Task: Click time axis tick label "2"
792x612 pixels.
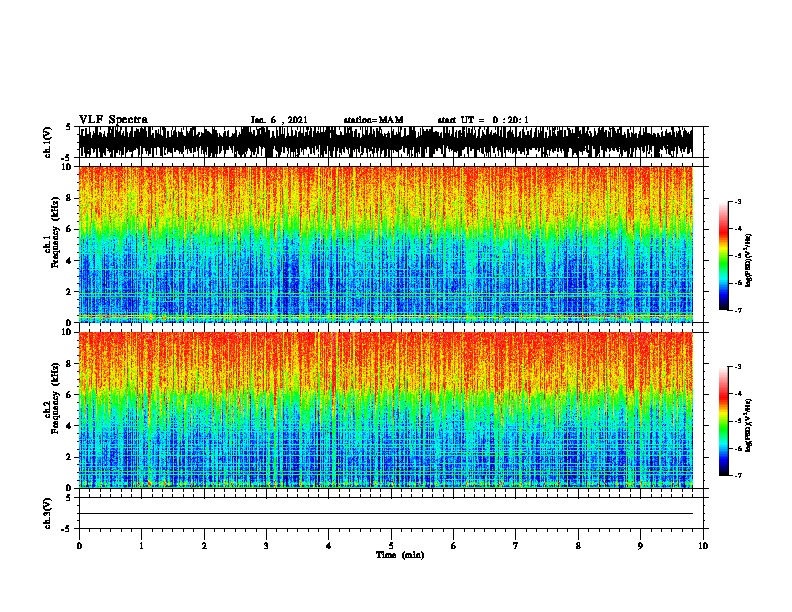Action: point(204,546)
